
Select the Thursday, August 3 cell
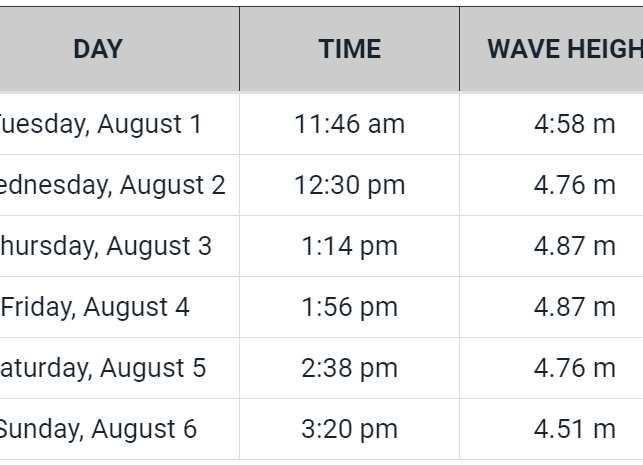(x=104, y=246)
